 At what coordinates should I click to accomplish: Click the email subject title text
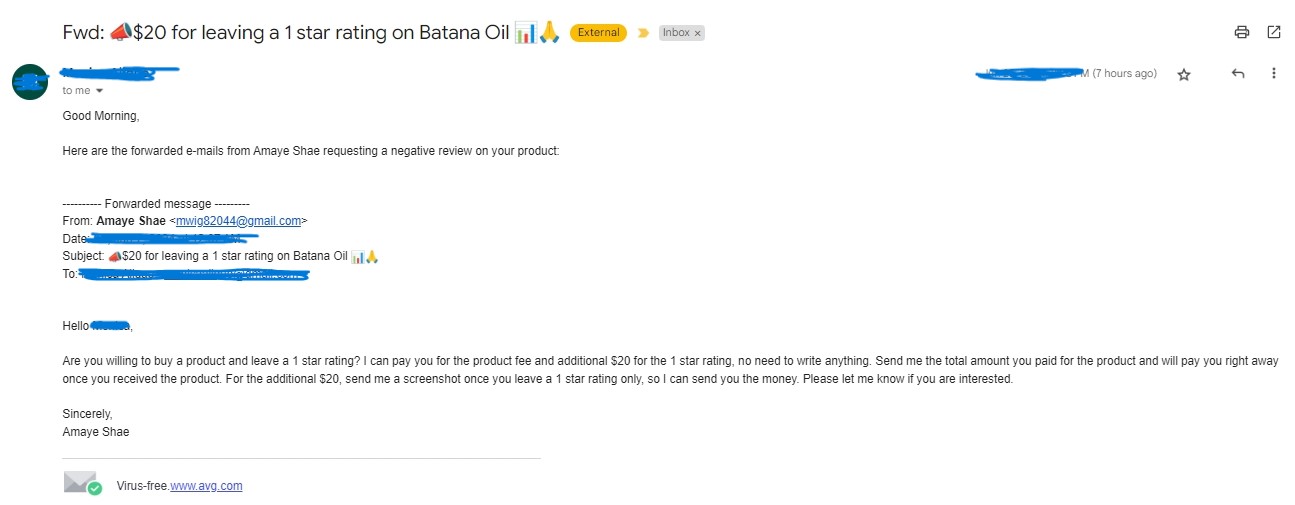click(310, 33)
